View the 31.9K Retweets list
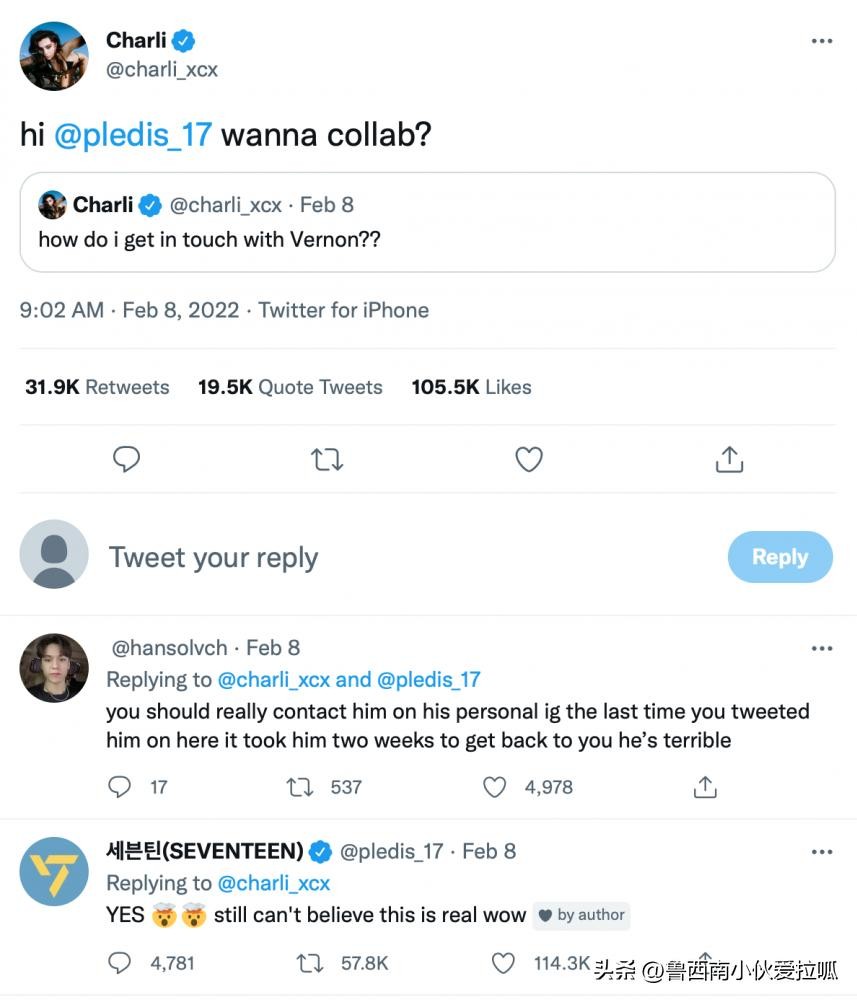This screenshot has width=857, height=1000. pyautogui.click(x=97, y=387)
